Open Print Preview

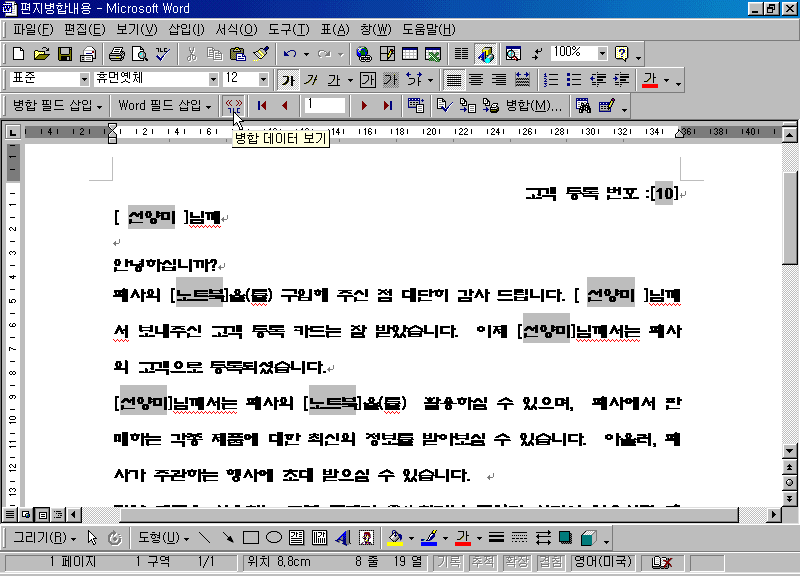click(x=140, y=54)
